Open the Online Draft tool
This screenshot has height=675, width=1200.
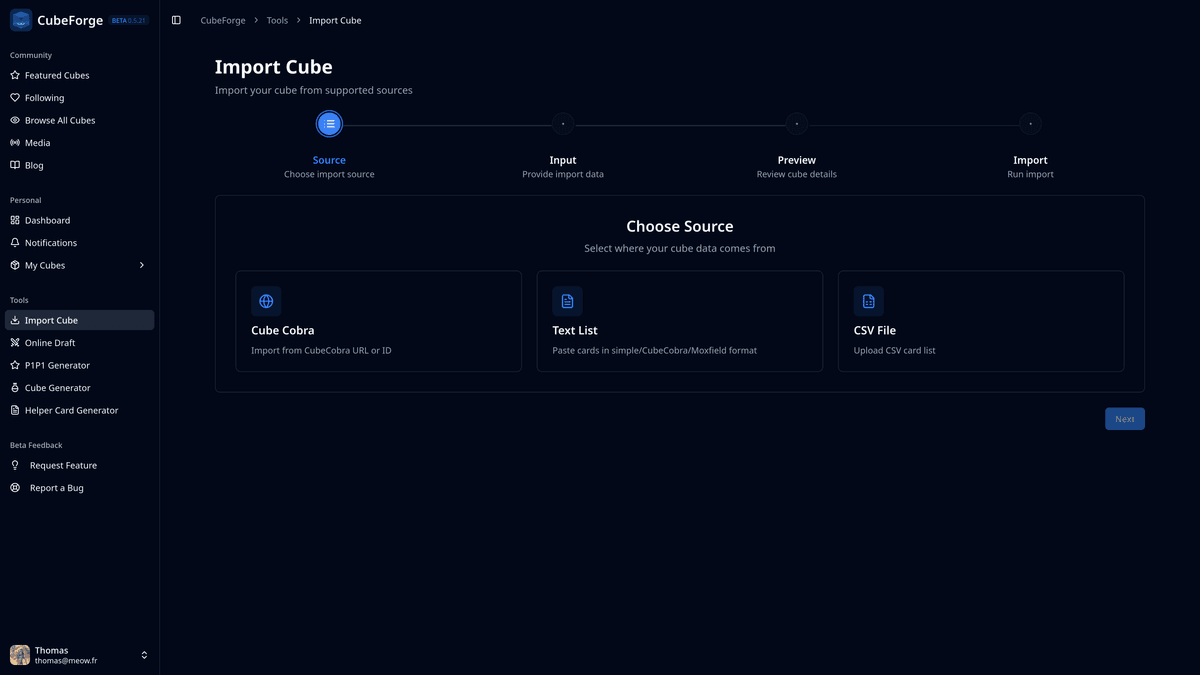click(56, 342)
